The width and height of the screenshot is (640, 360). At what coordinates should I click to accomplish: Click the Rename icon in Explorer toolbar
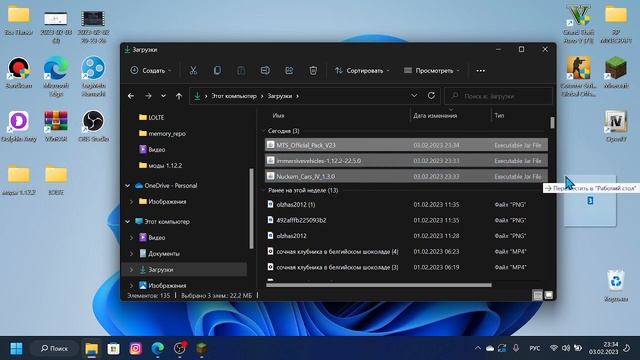pyautogui.click(x=265, y=71)
